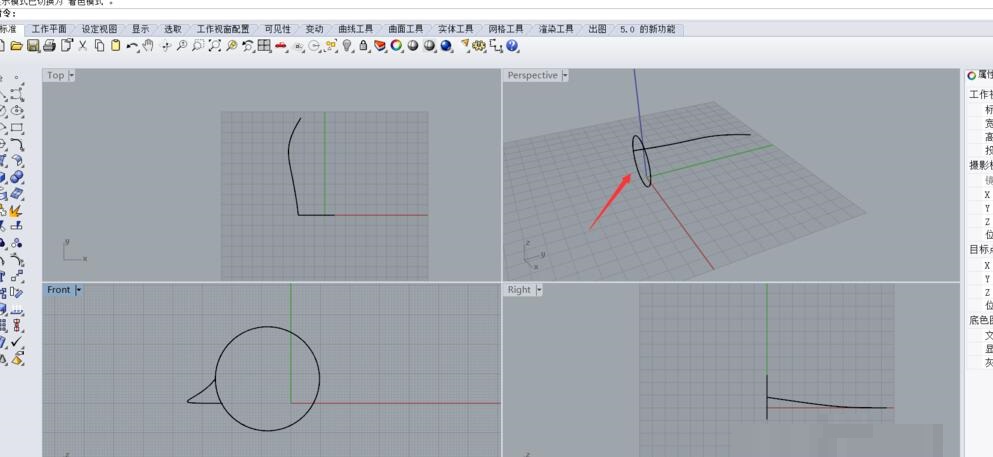Click the color wheel layers icon
The height and width of the screenshot is (457, 993).
pos(396,46)
